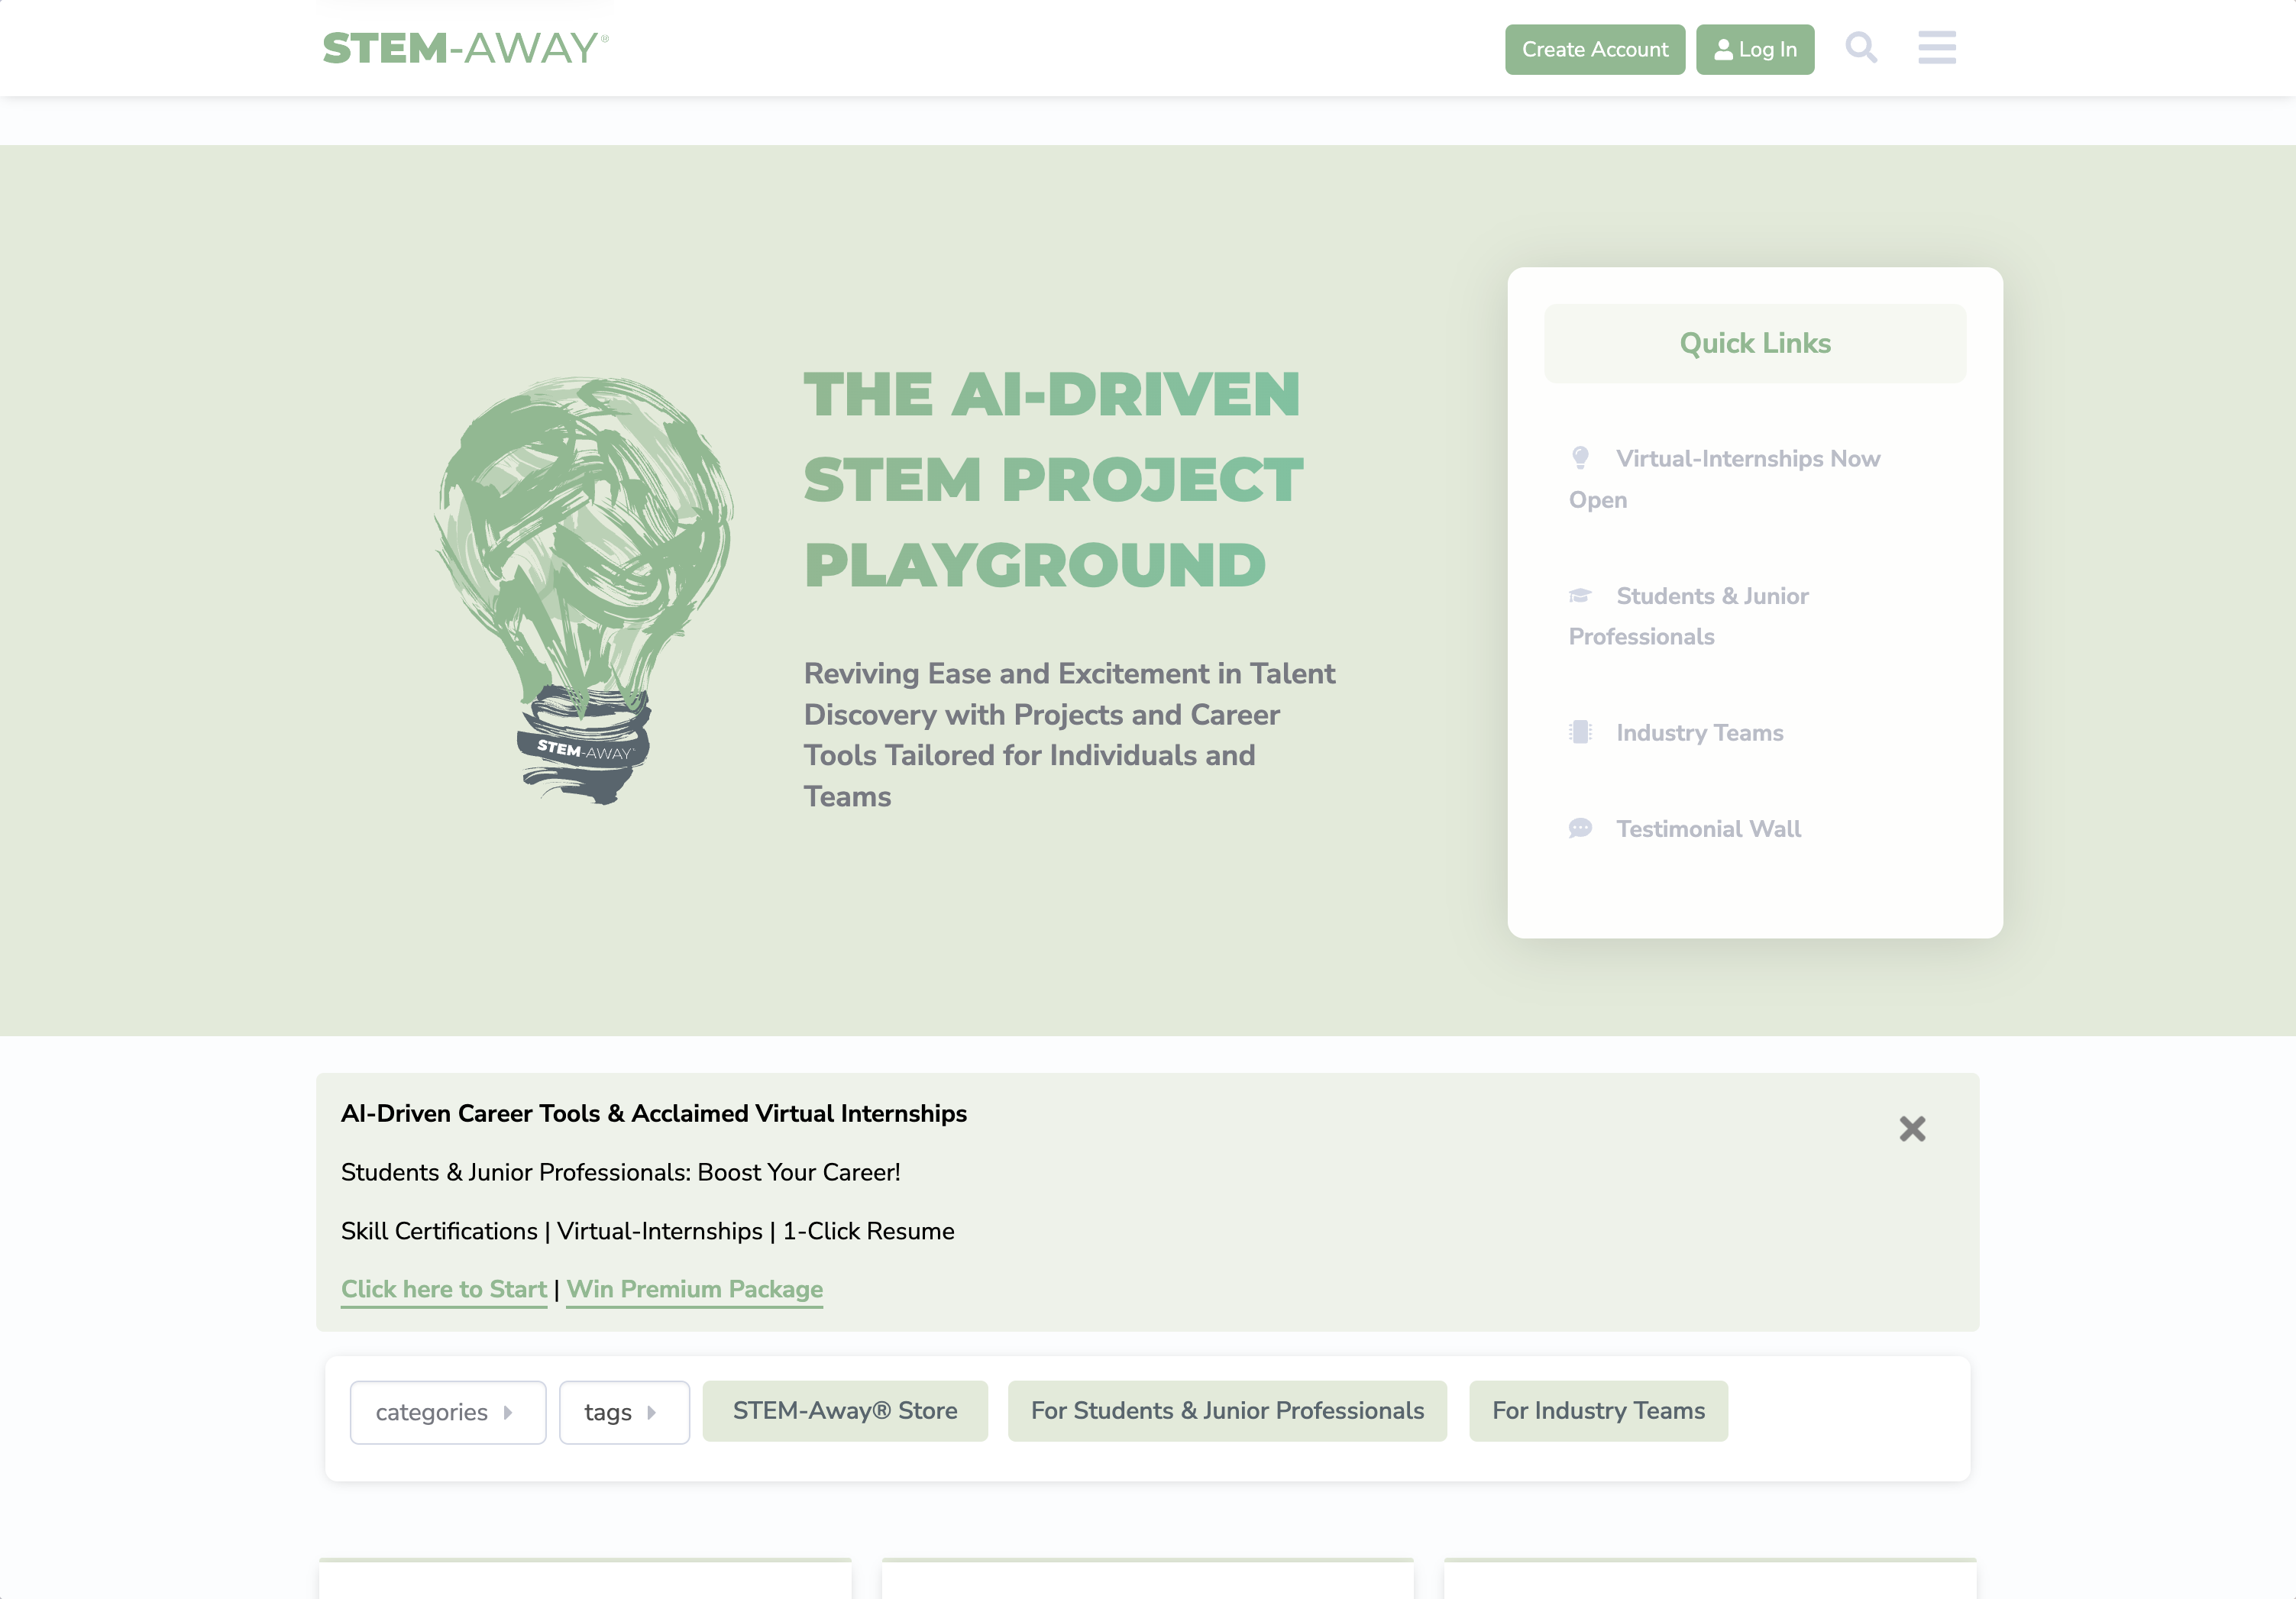Click the user profile icon on Log In

[x=1722, y=47]
